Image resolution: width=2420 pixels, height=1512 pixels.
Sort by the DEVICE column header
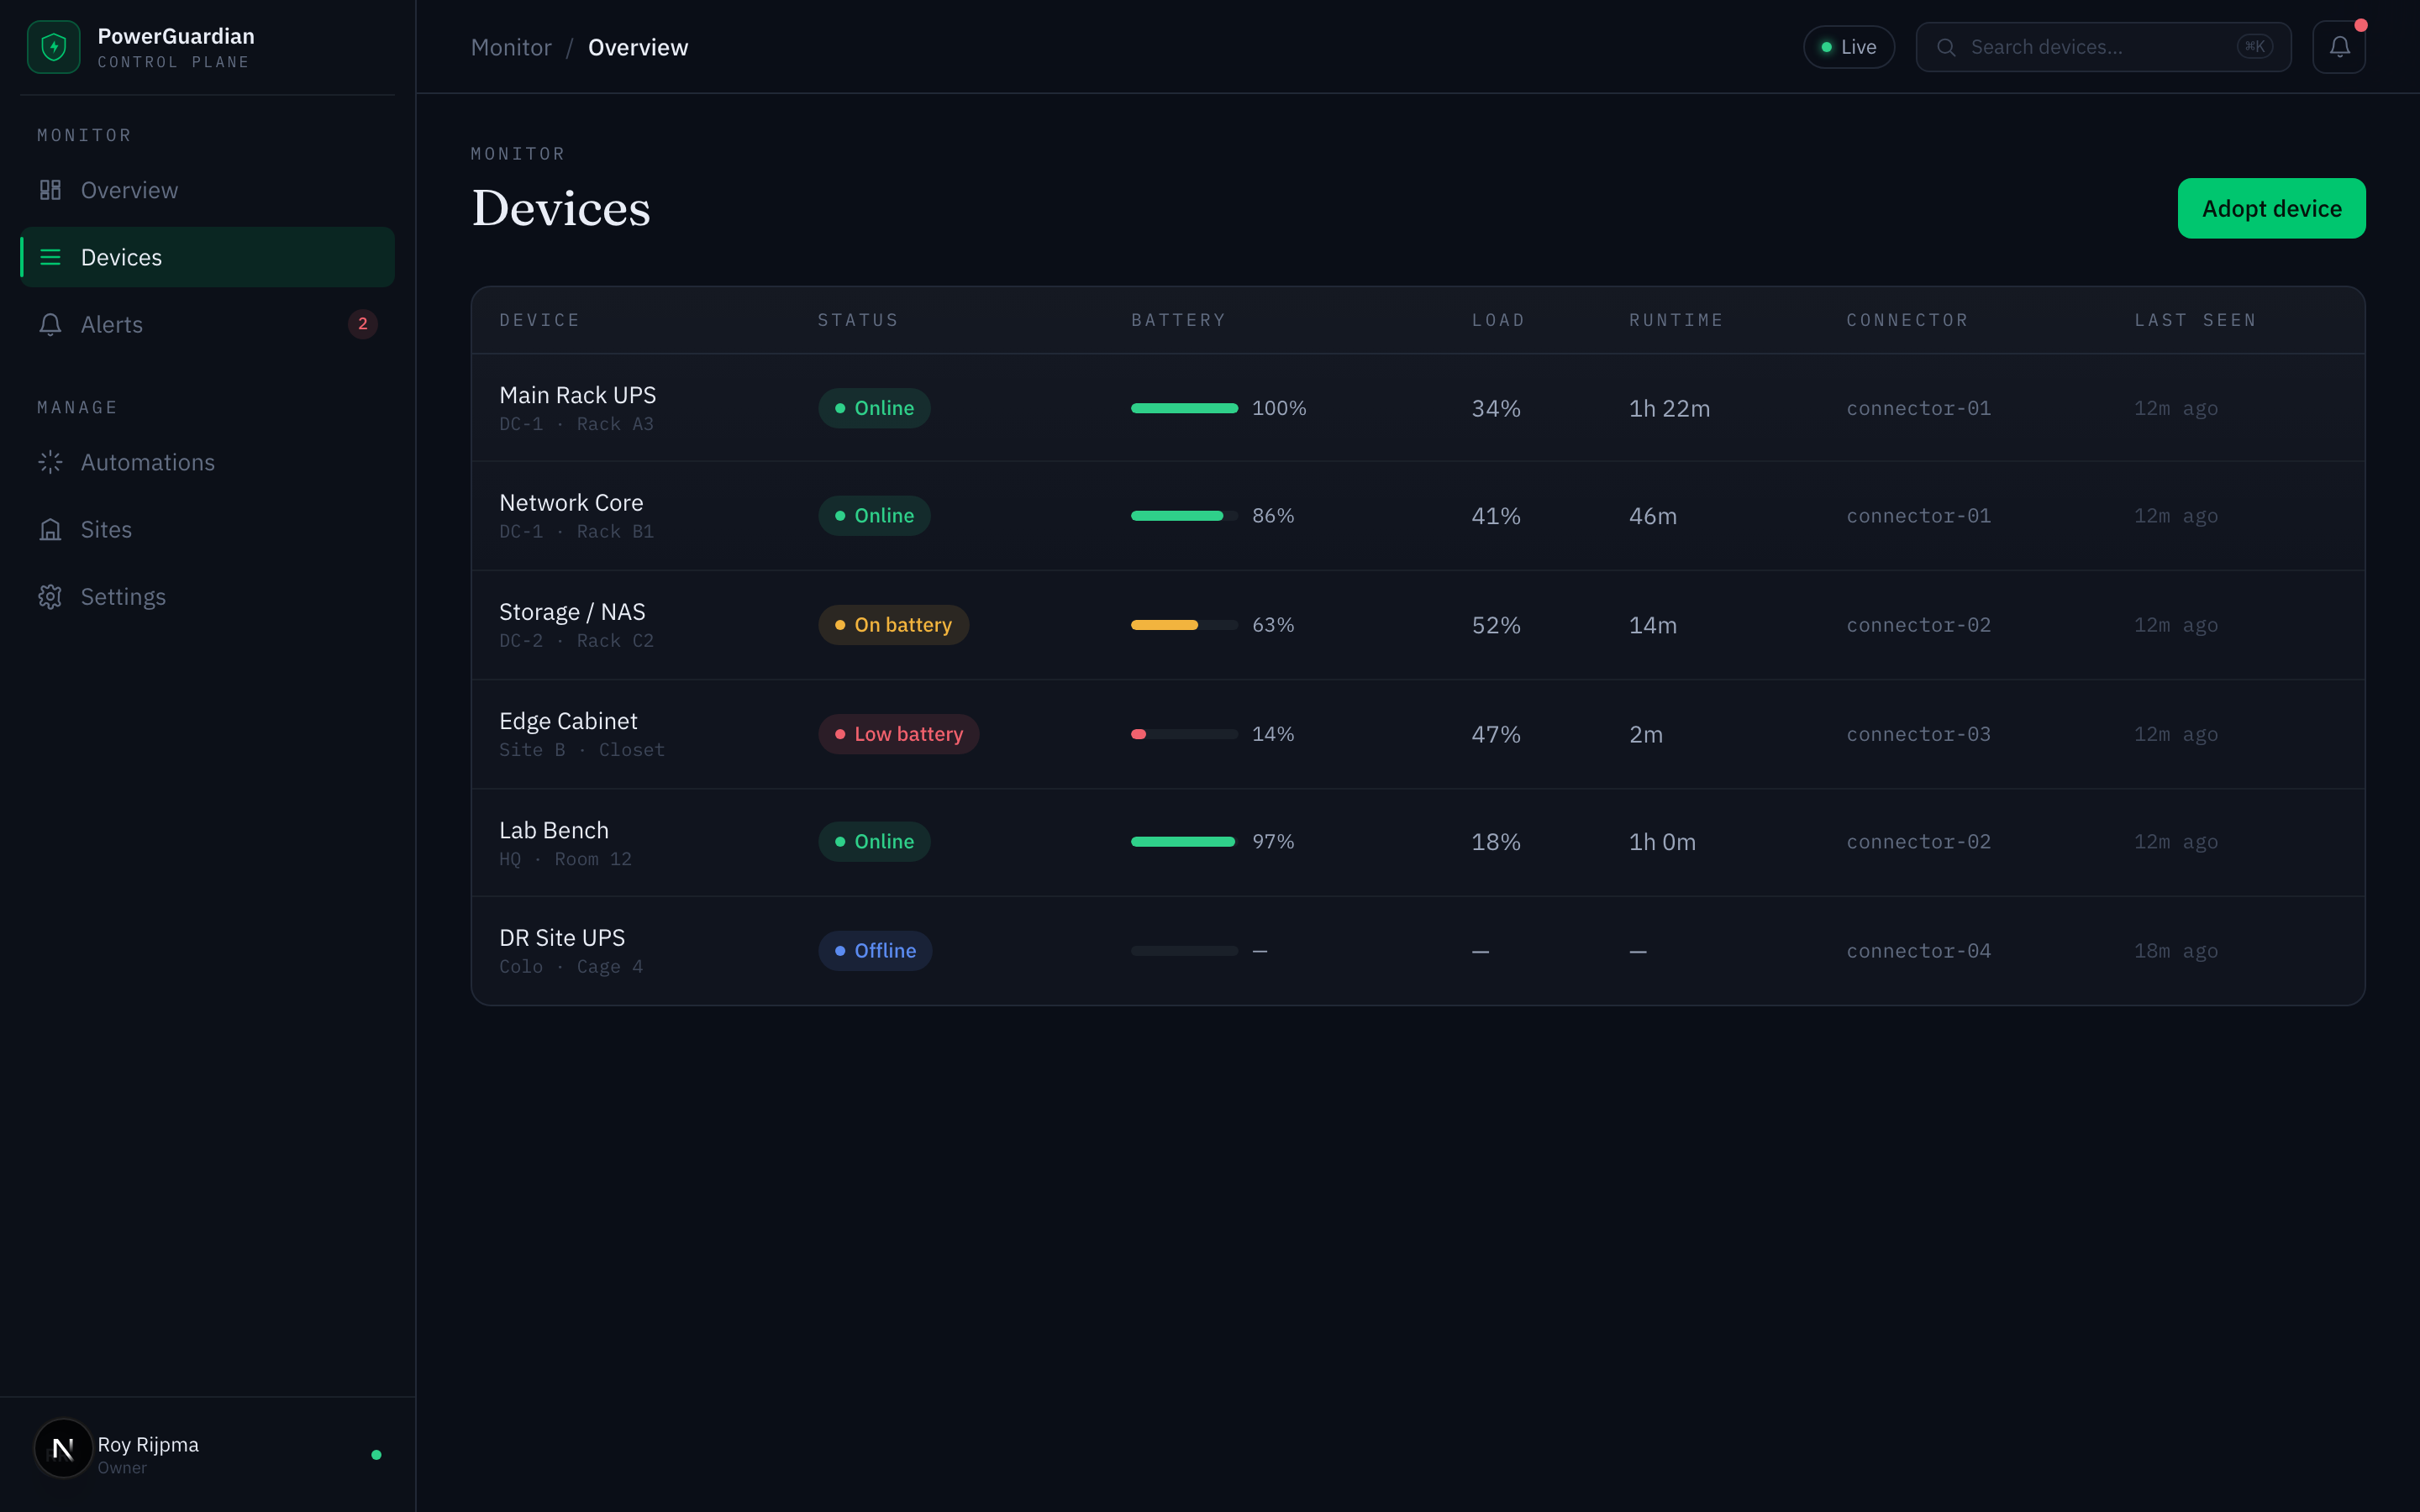[x=540, y=320]
